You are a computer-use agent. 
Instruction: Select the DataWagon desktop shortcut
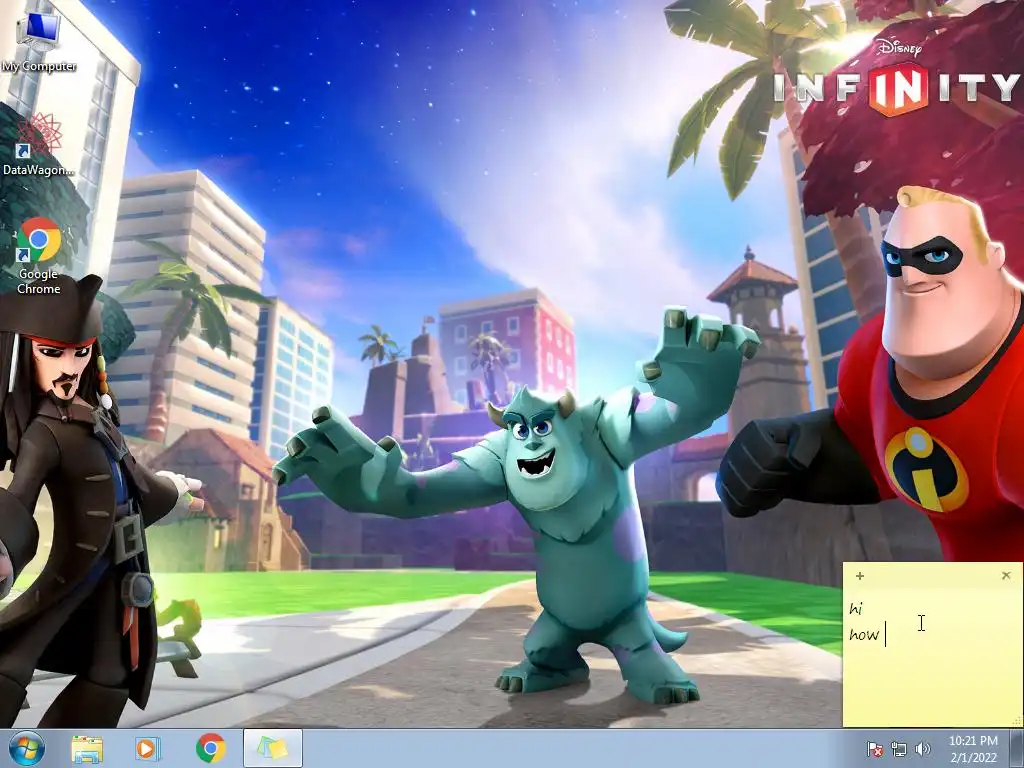(x=39, y=145)
